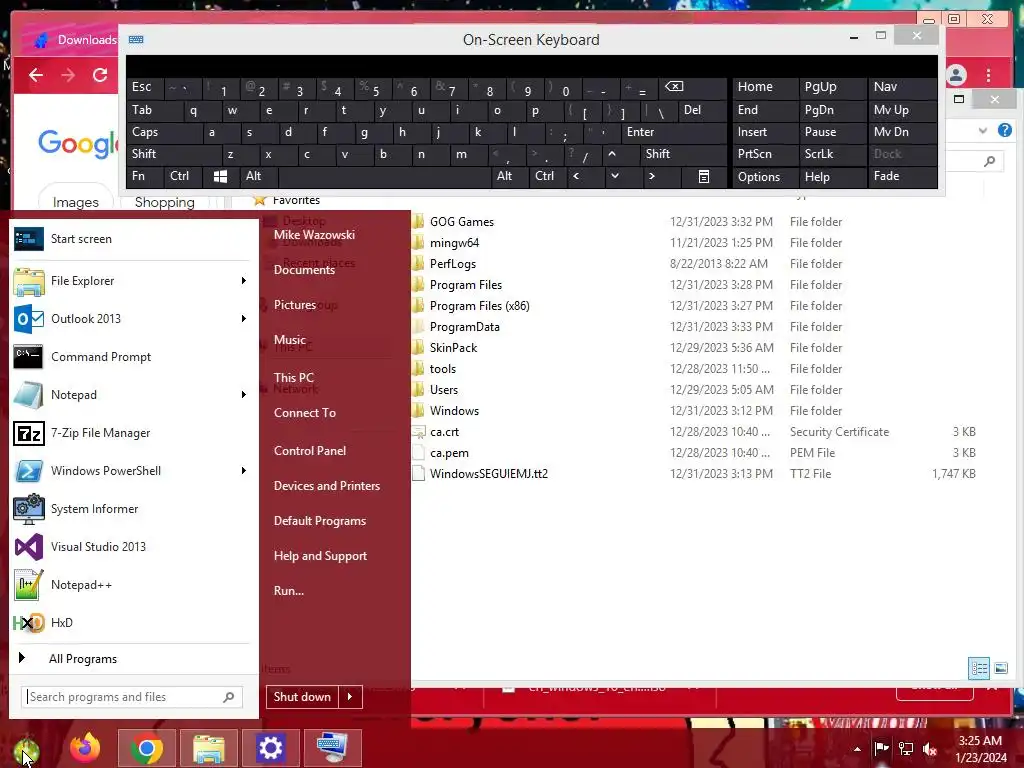
Task: Open Chrome profile avatar
Action: [956, 75]
